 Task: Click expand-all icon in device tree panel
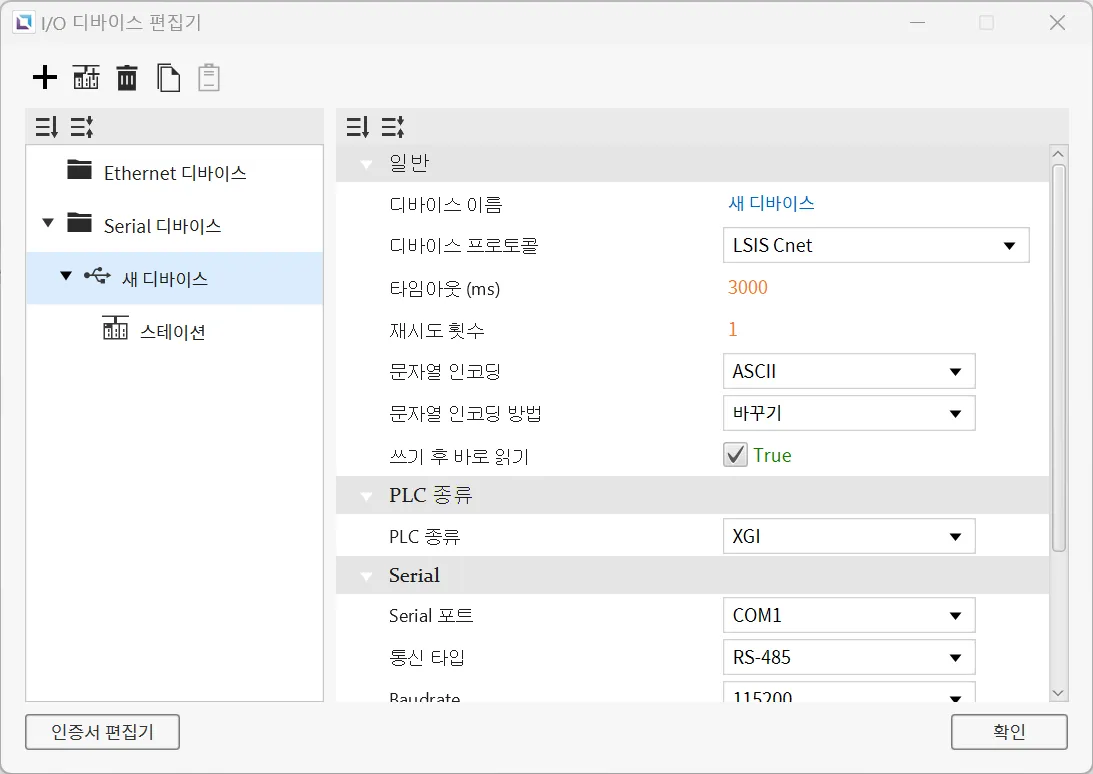coord(47,127)
